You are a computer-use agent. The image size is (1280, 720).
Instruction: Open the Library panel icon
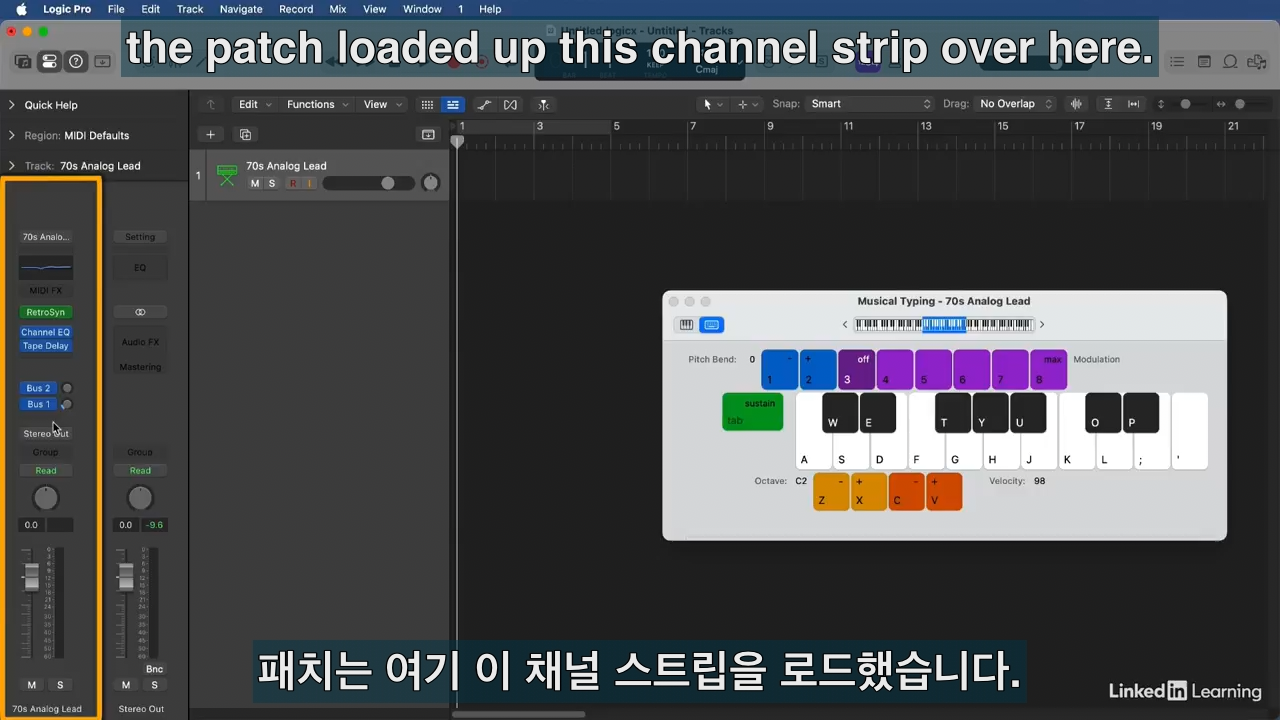point(22,62)
